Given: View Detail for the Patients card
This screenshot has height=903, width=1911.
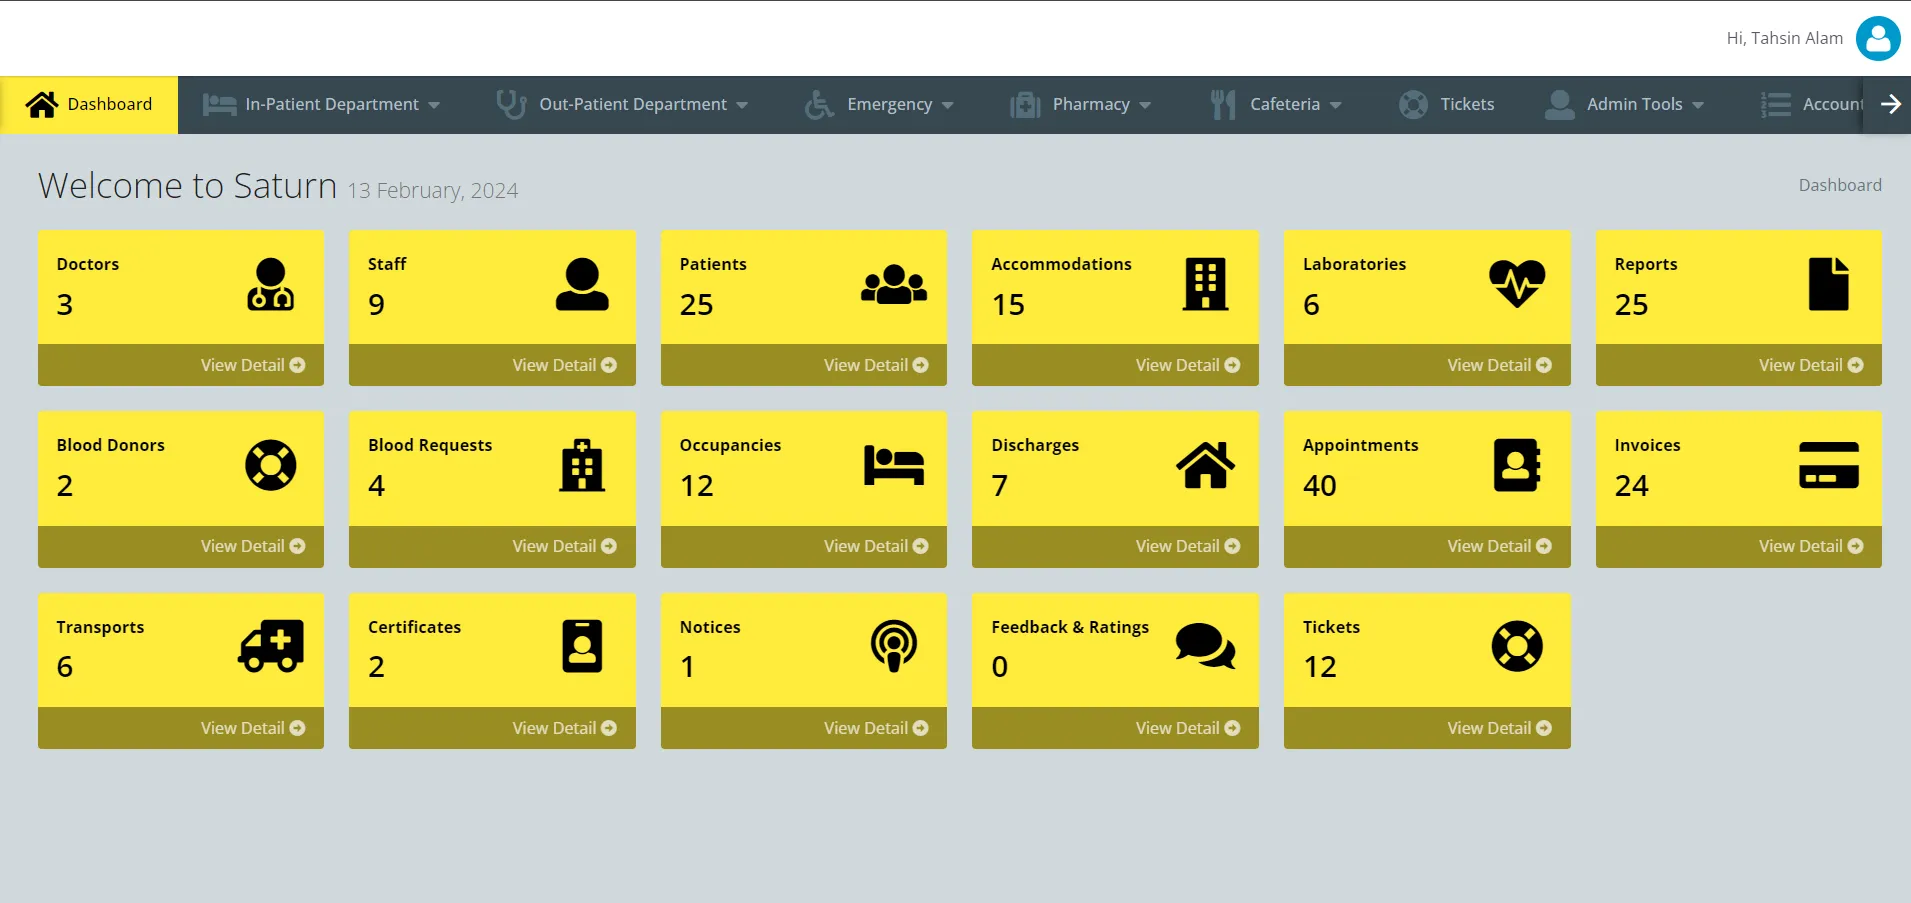Looking at the screenshot, I should coord(875,365).
